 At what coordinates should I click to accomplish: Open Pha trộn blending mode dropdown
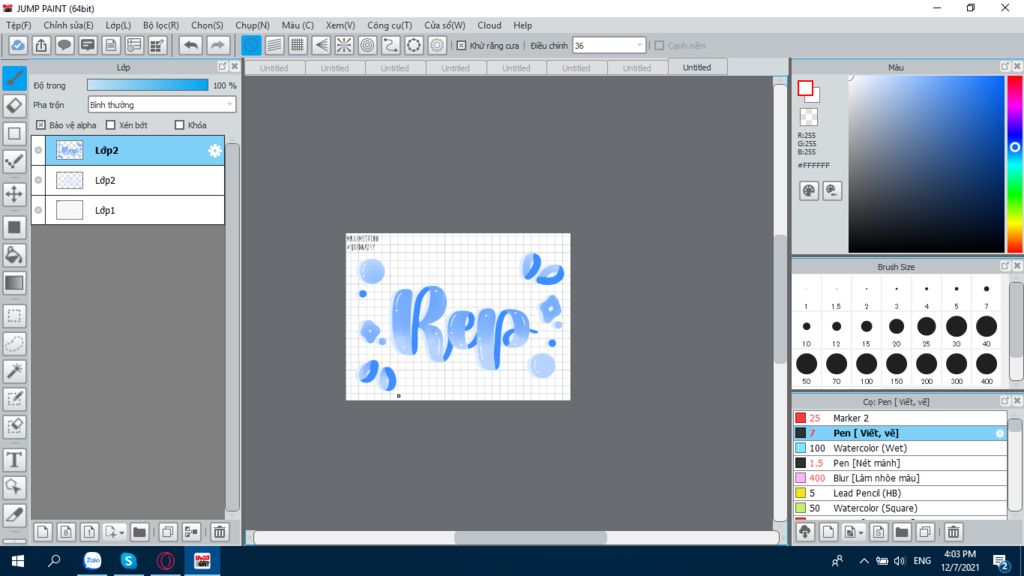161,104
